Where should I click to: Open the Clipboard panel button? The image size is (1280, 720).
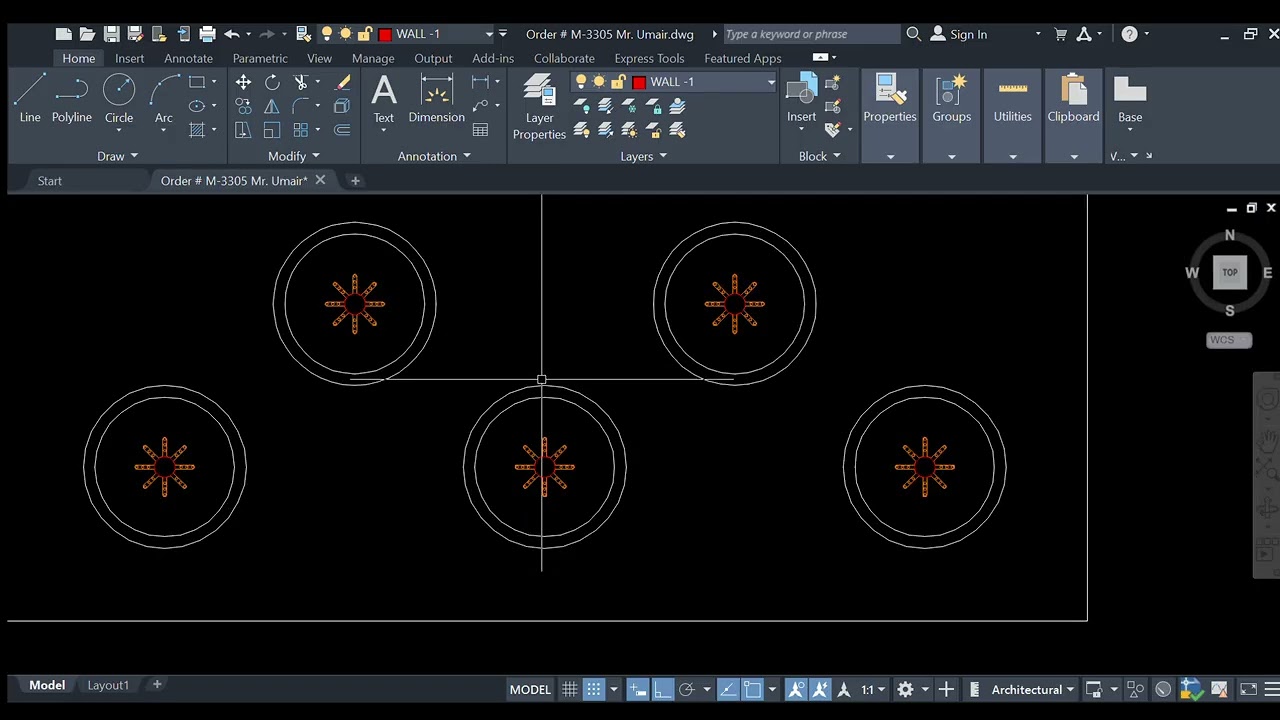coord(1074,99)
